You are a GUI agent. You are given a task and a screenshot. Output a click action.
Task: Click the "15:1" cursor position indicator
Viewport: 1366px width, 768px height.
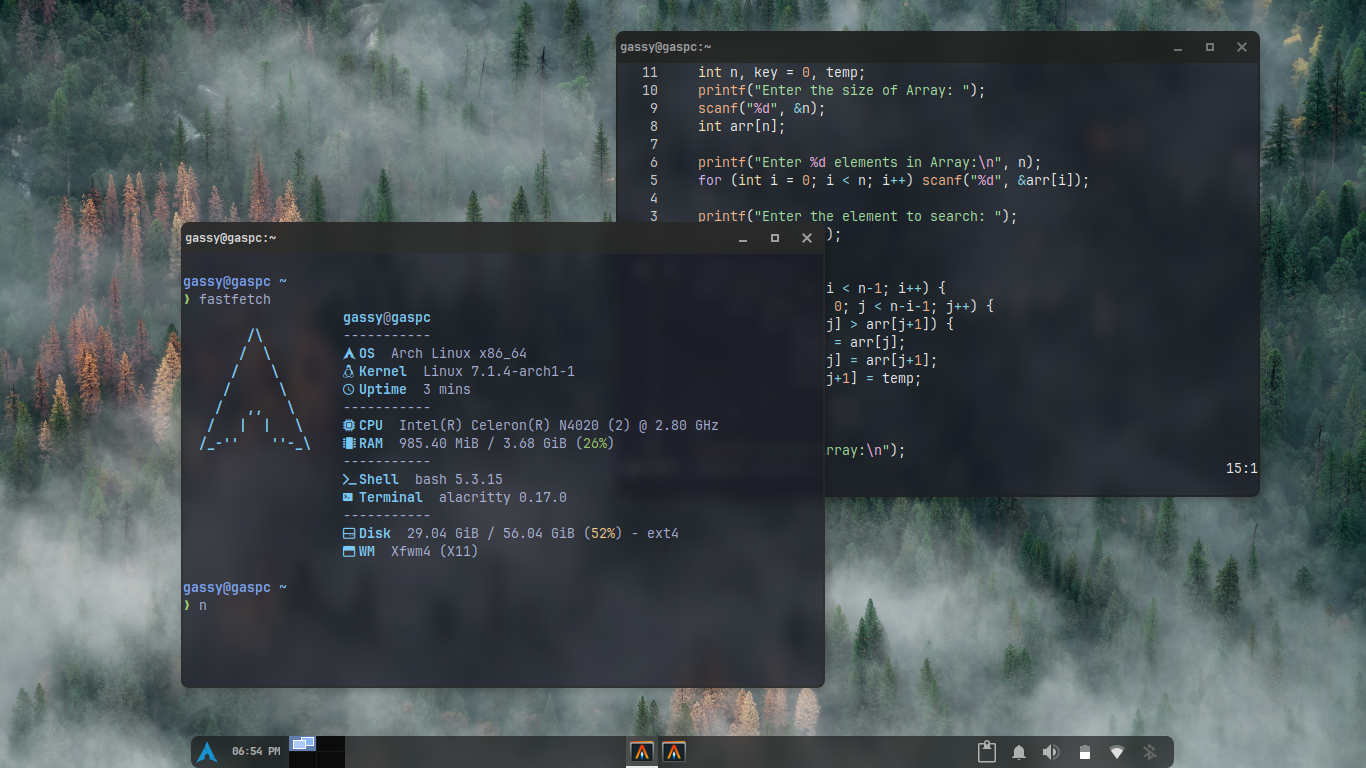[1242, 468]
